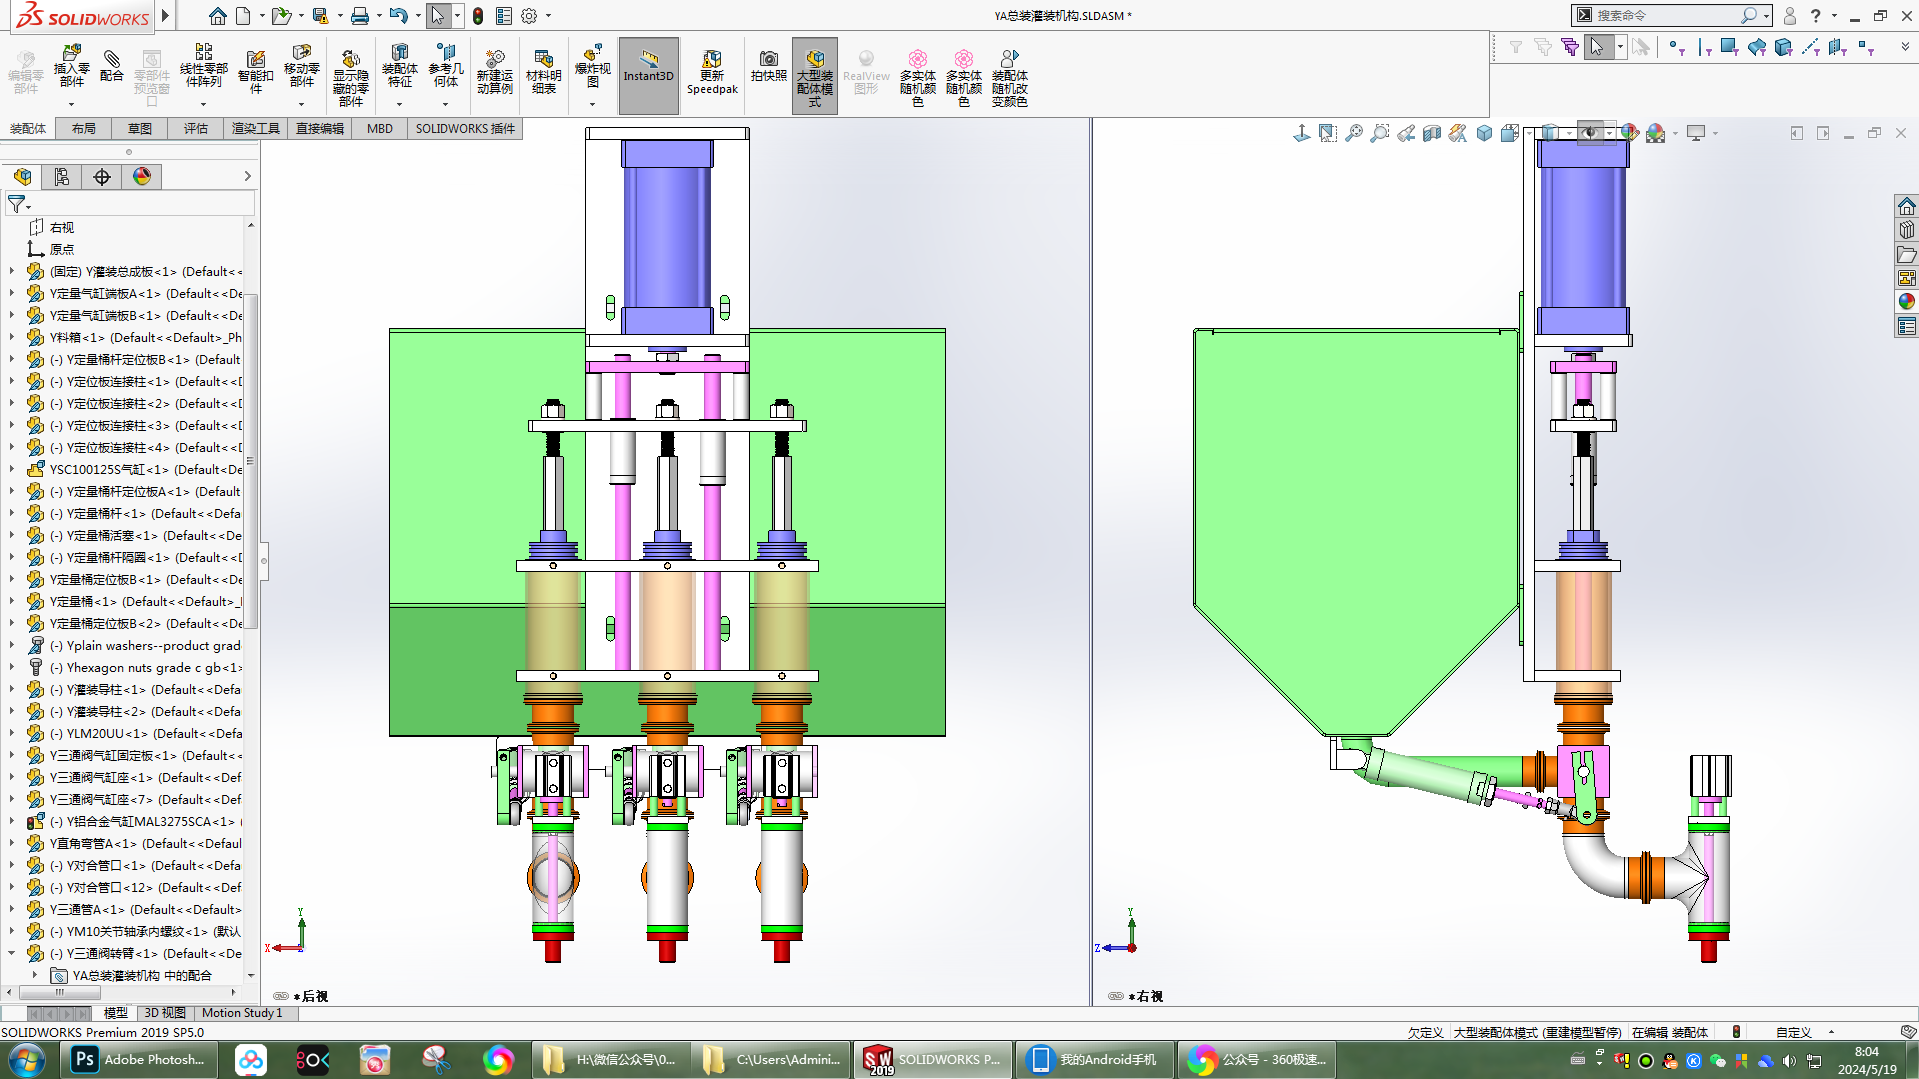Toggle view link icon beside 右视
This screenshot has height=1079, width=1919.
(1116, 996)
